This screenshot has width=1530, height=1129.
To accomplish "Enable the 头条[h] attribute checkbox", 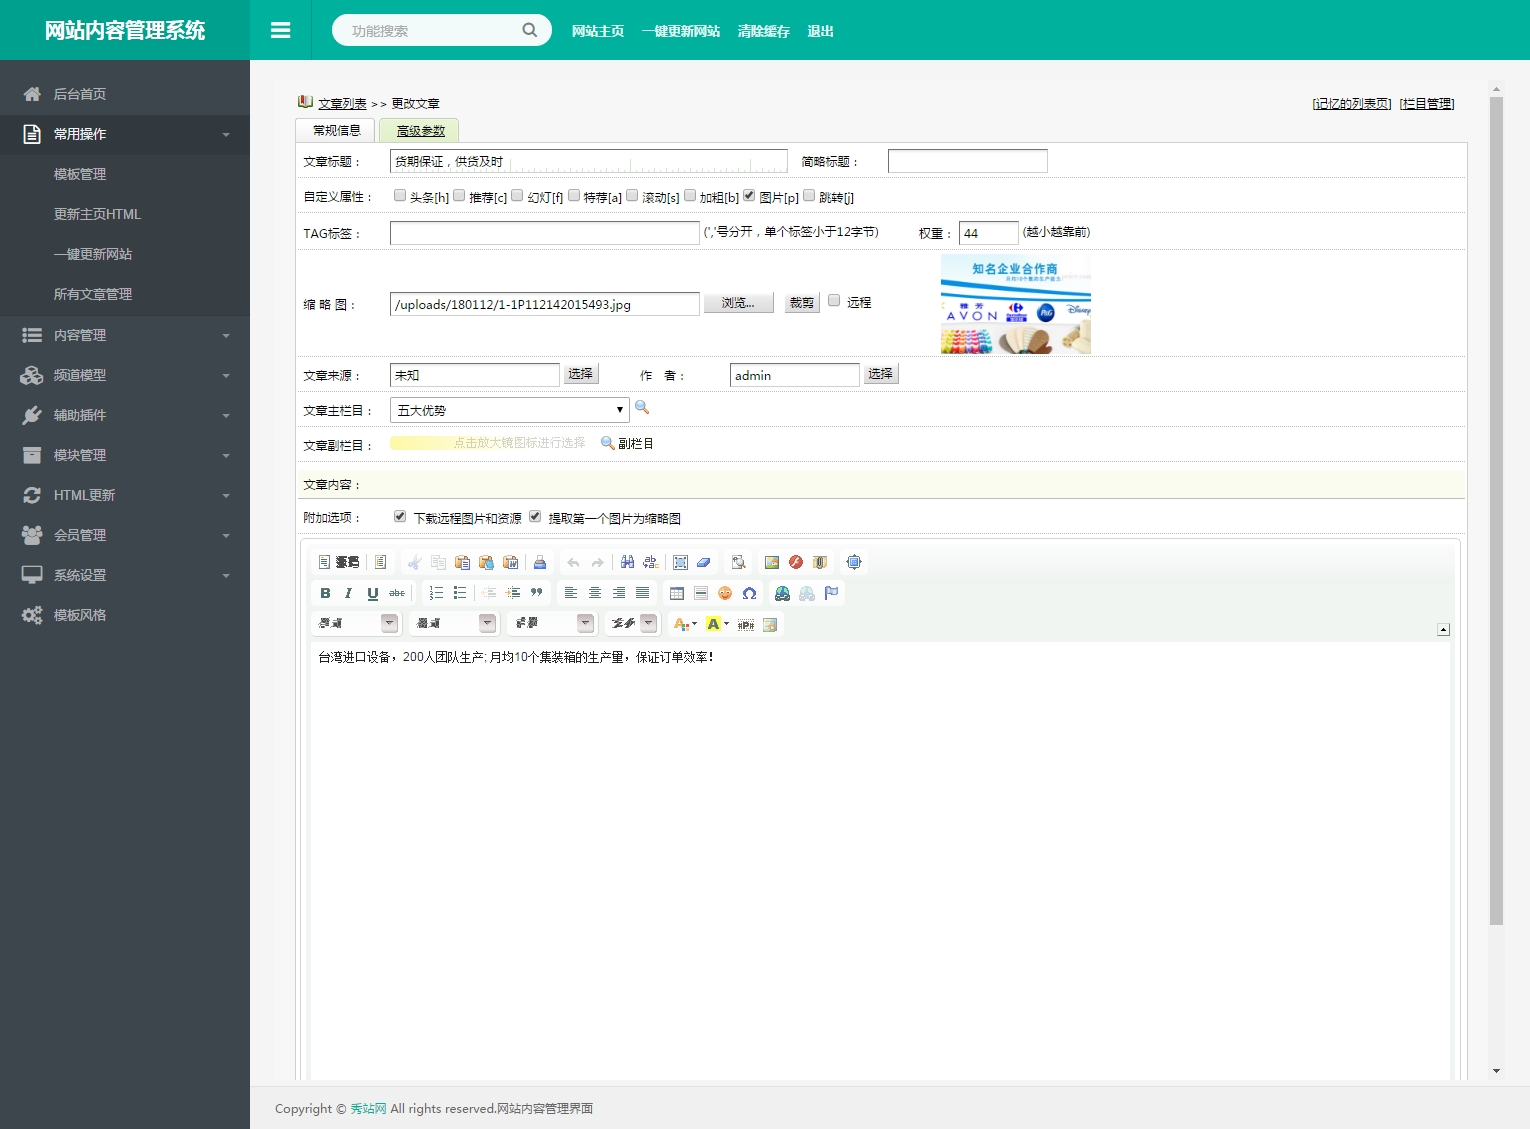I will [400, 196].
